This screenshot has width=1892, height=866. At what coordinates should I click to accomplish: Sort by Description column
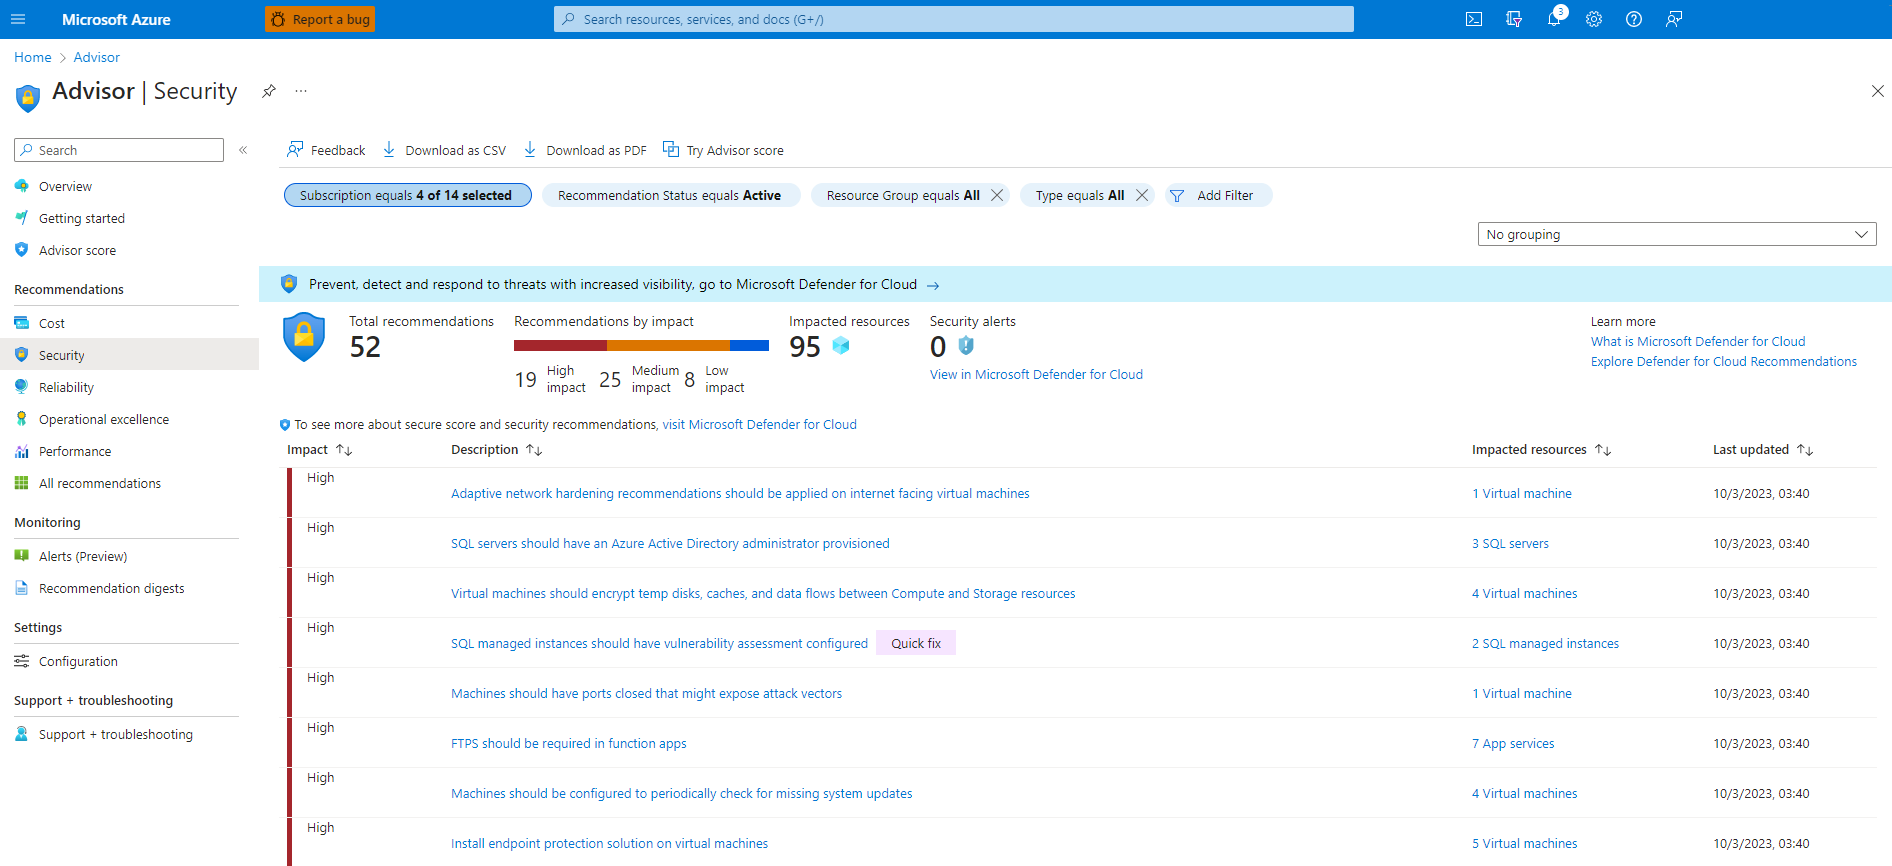click(x=496, y=450)
